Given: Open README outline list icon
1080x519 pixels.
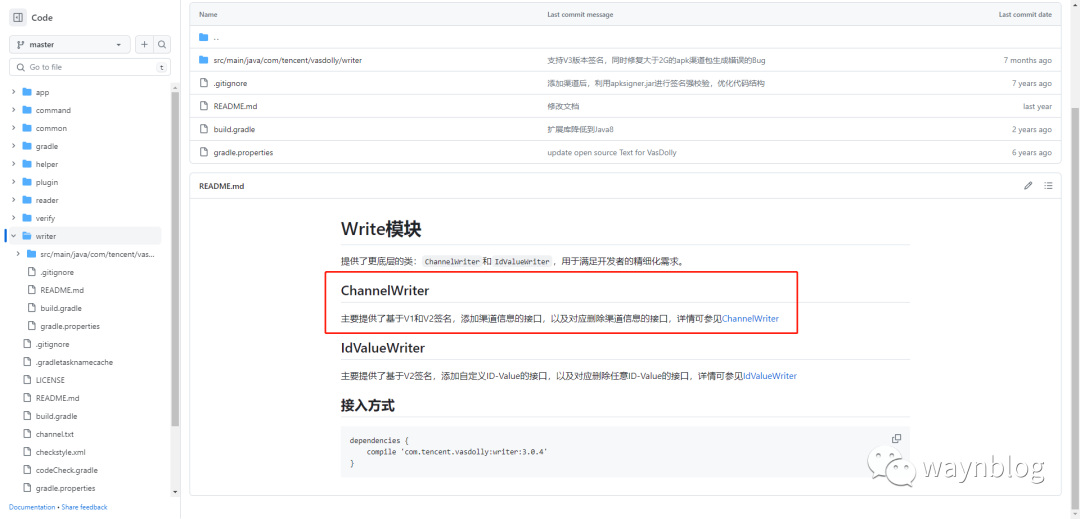Looking at the screenshot, I should click(x=1048, y=185).
